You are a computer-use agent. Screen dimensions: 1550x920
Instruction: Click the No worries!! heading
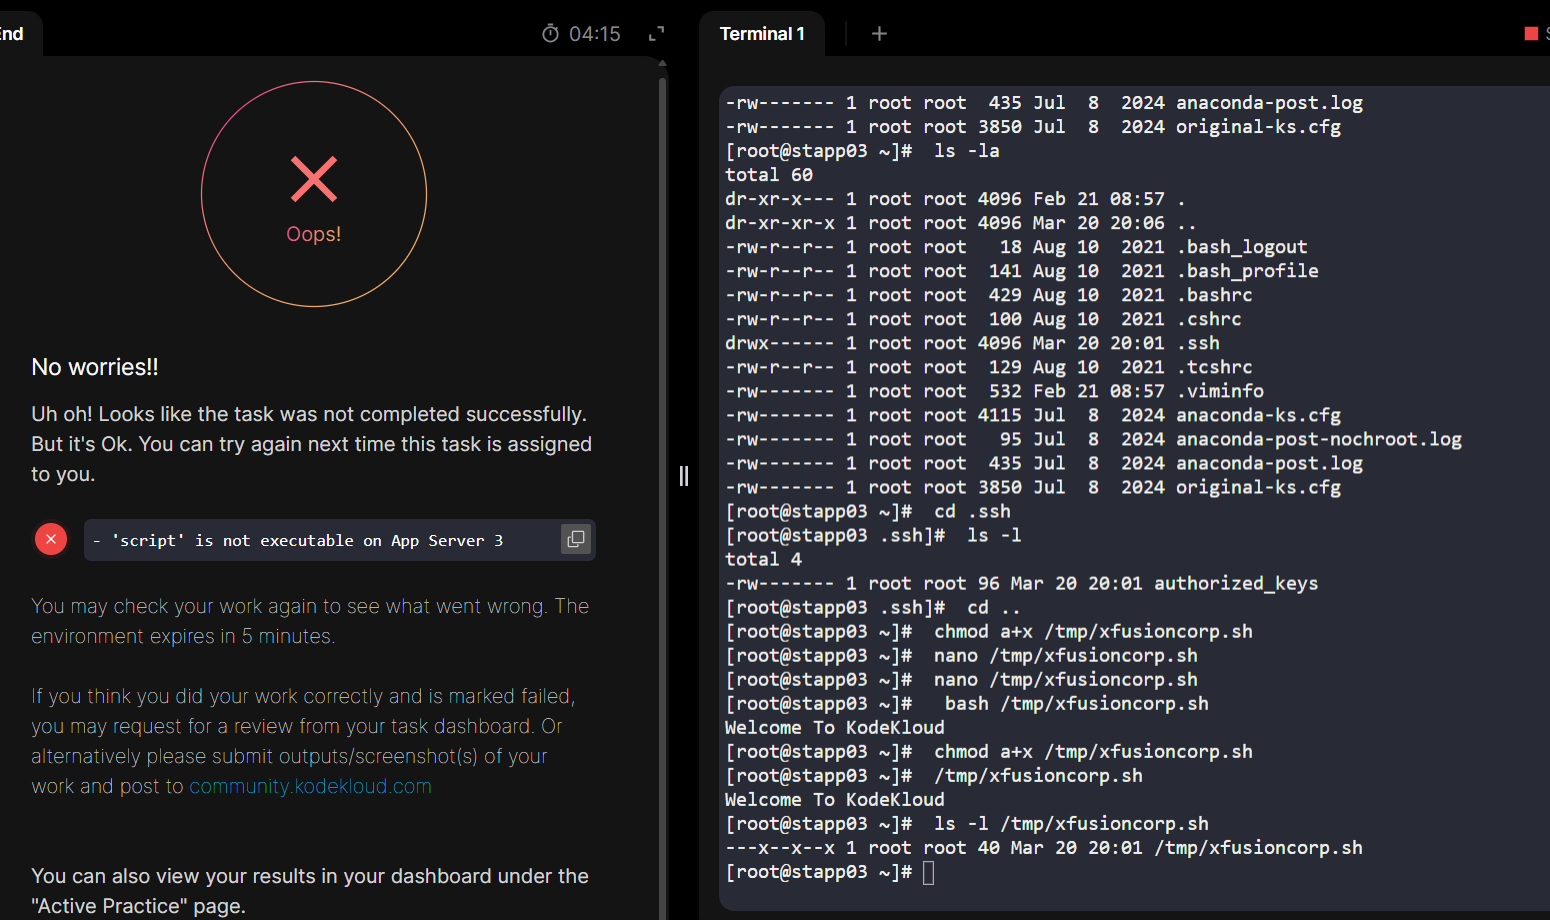tap(95, 367)
